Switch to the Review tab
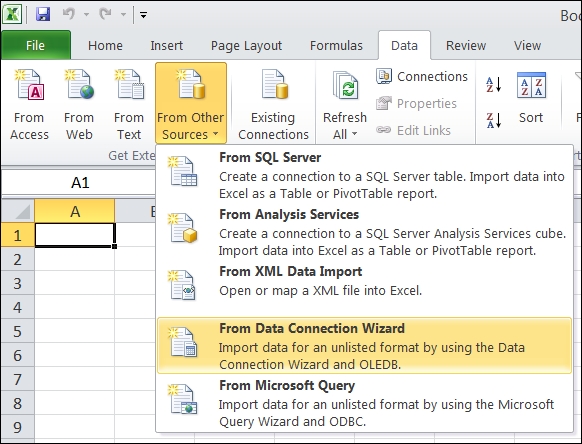 466,46
